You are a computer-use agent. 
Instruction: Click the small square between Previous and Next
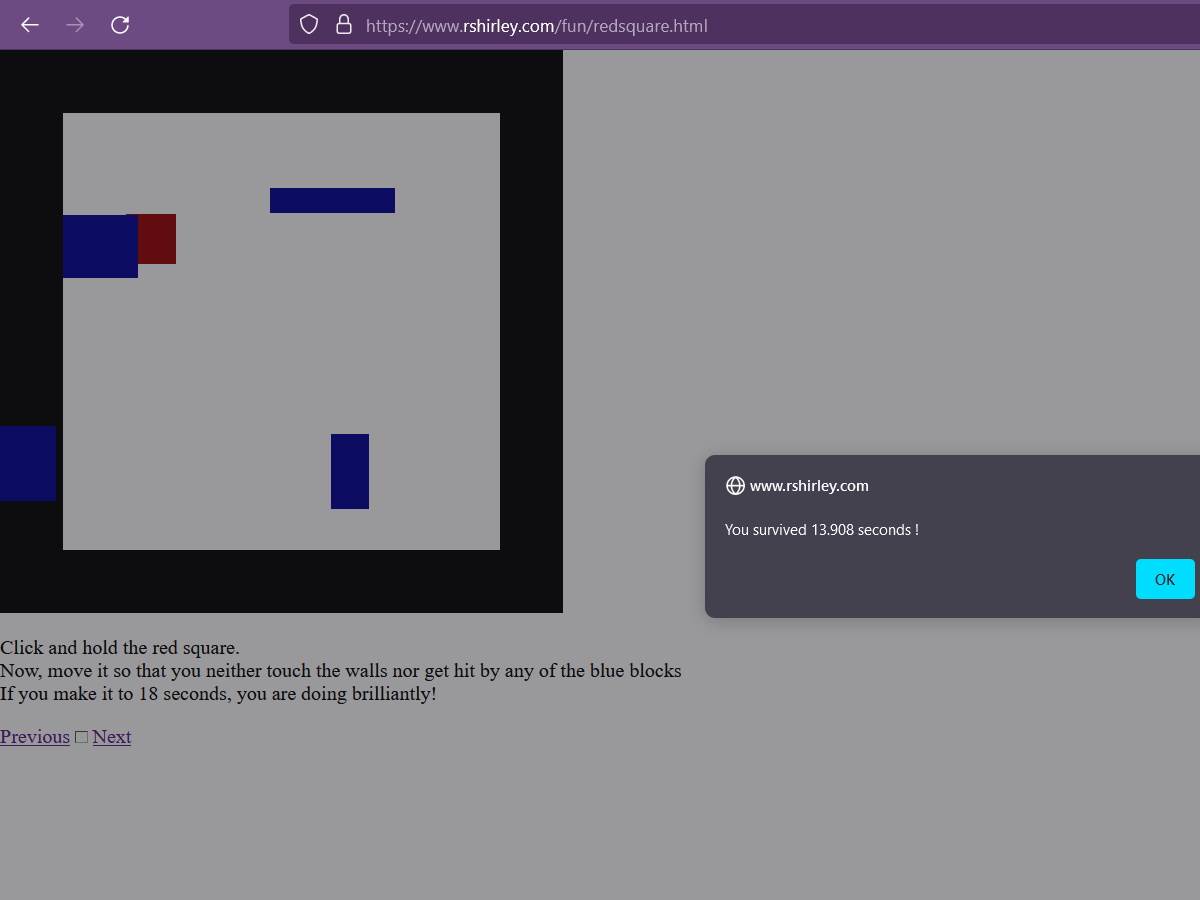tap(81, 737)
